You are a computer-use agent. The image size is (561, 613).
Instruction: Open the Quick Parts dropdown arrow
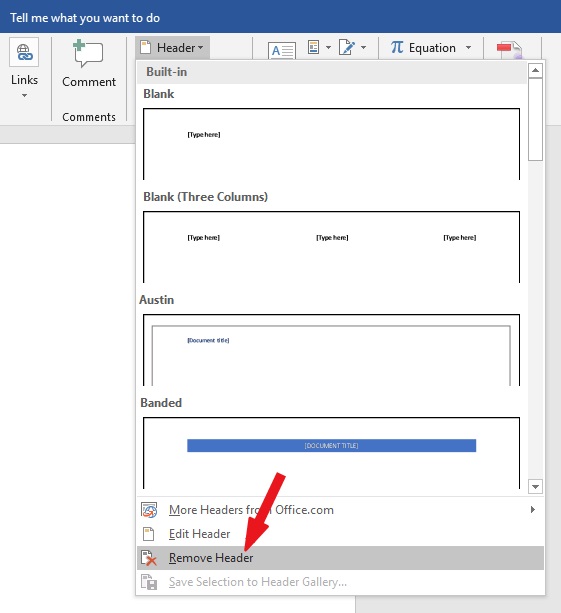[x=328, y=47]
